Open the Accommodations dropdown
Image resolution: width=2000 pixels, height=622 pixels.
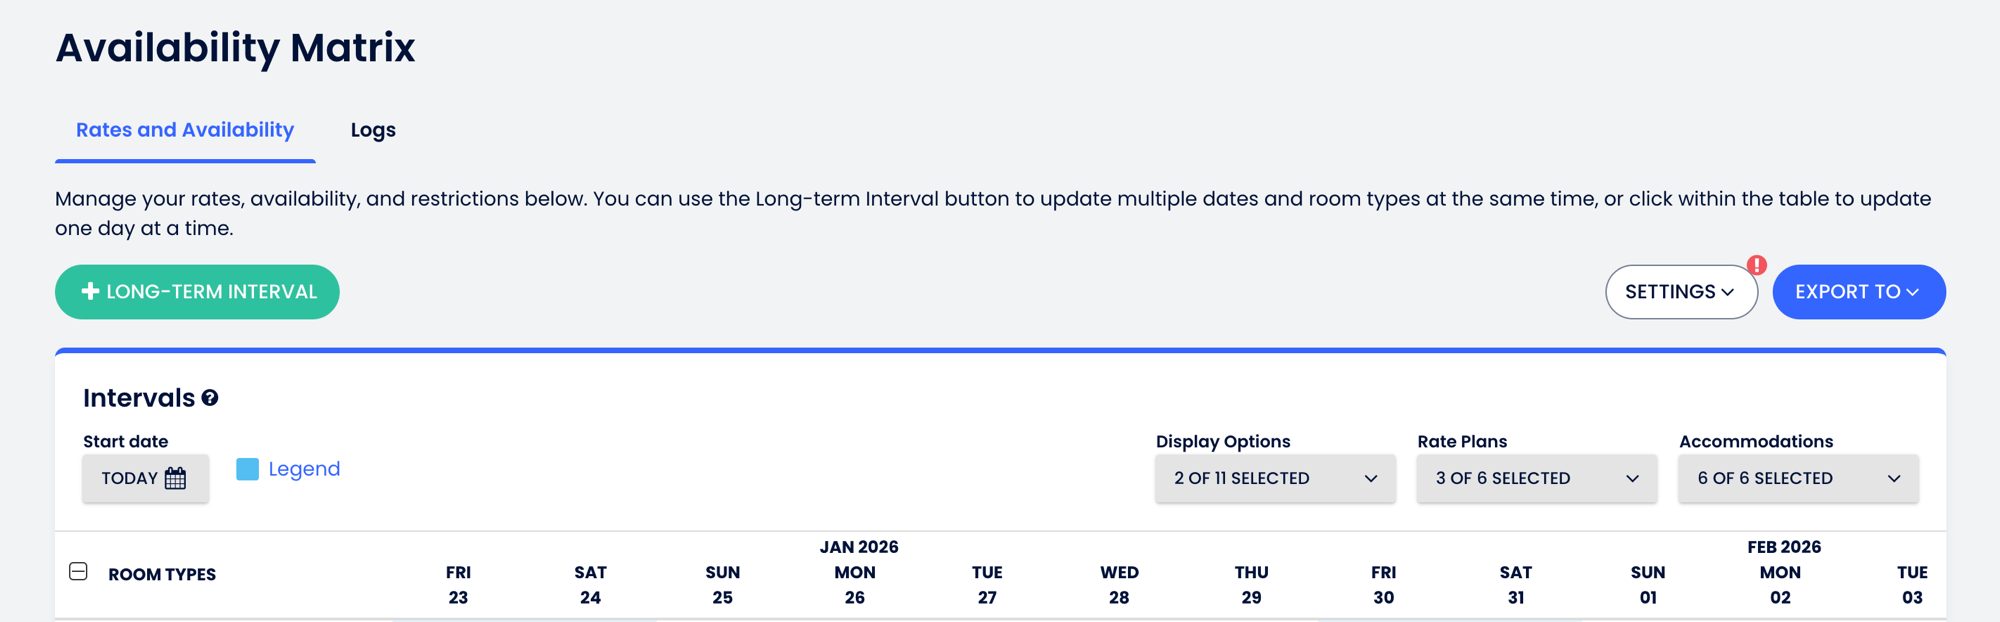tap(1798, 478)
